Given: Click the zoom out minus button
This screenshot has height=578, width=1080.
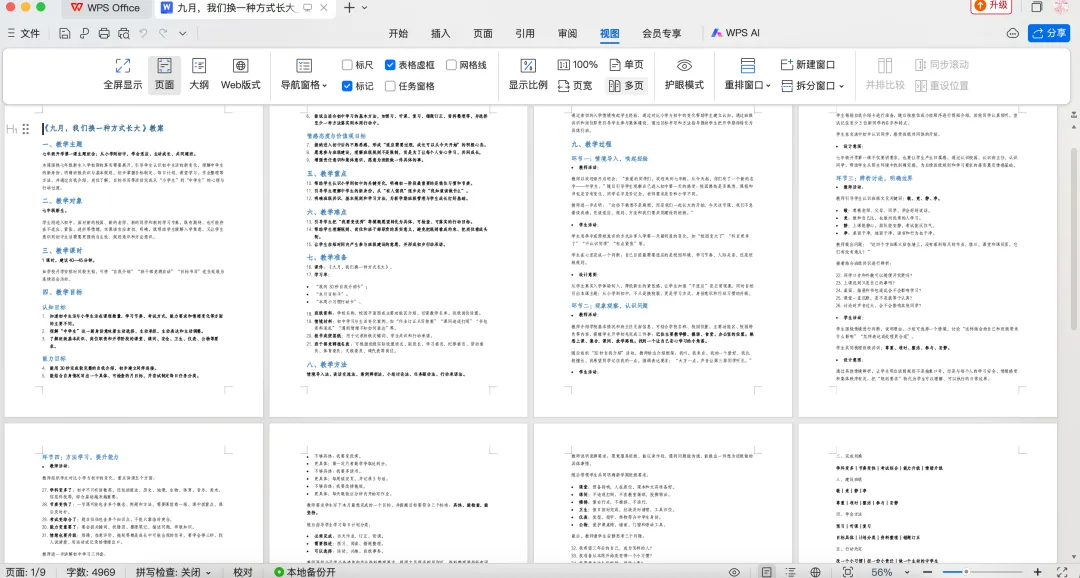Looking at the screenshot, I should coord(928,572).
